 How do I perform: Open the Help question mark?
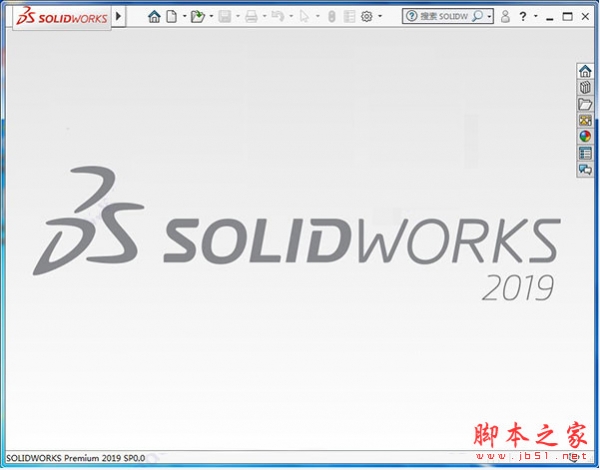[523, 16]
